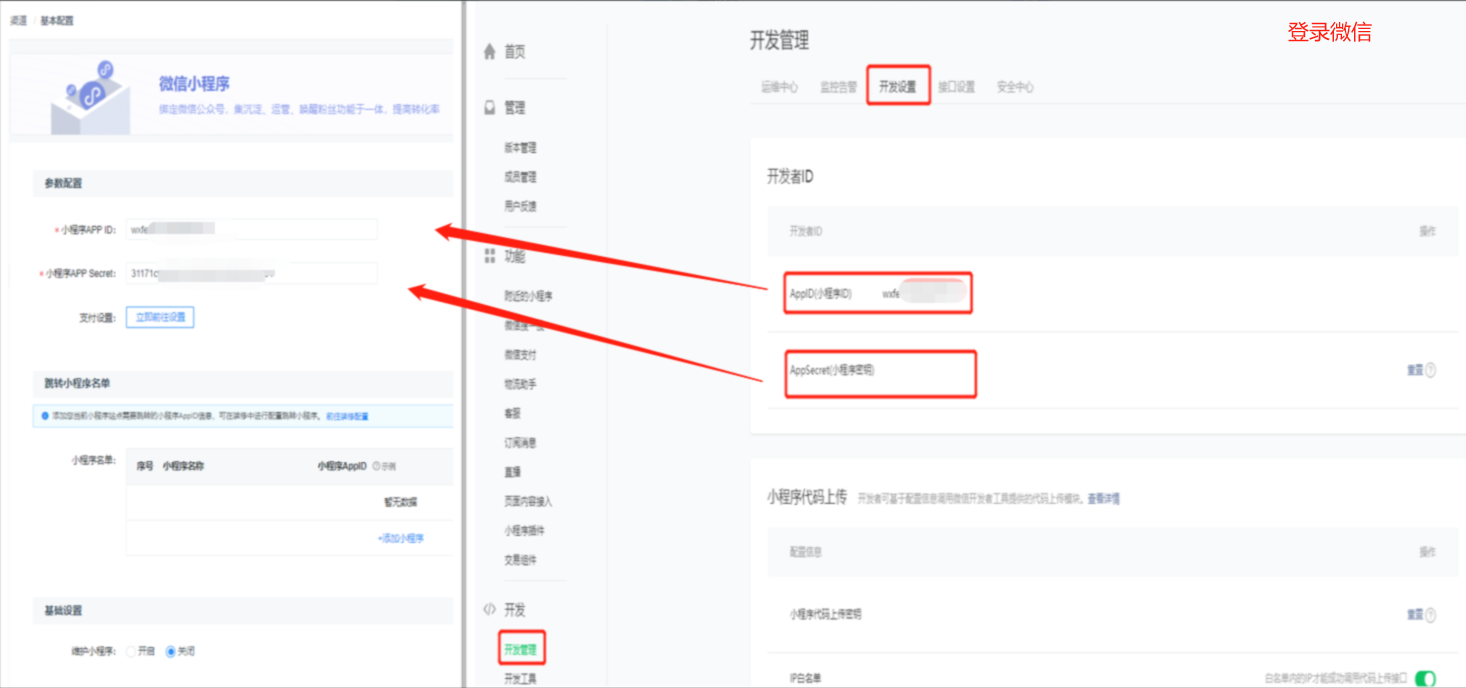
Task: Click the AppID(小程序ID) label
Action: point(821,294)
